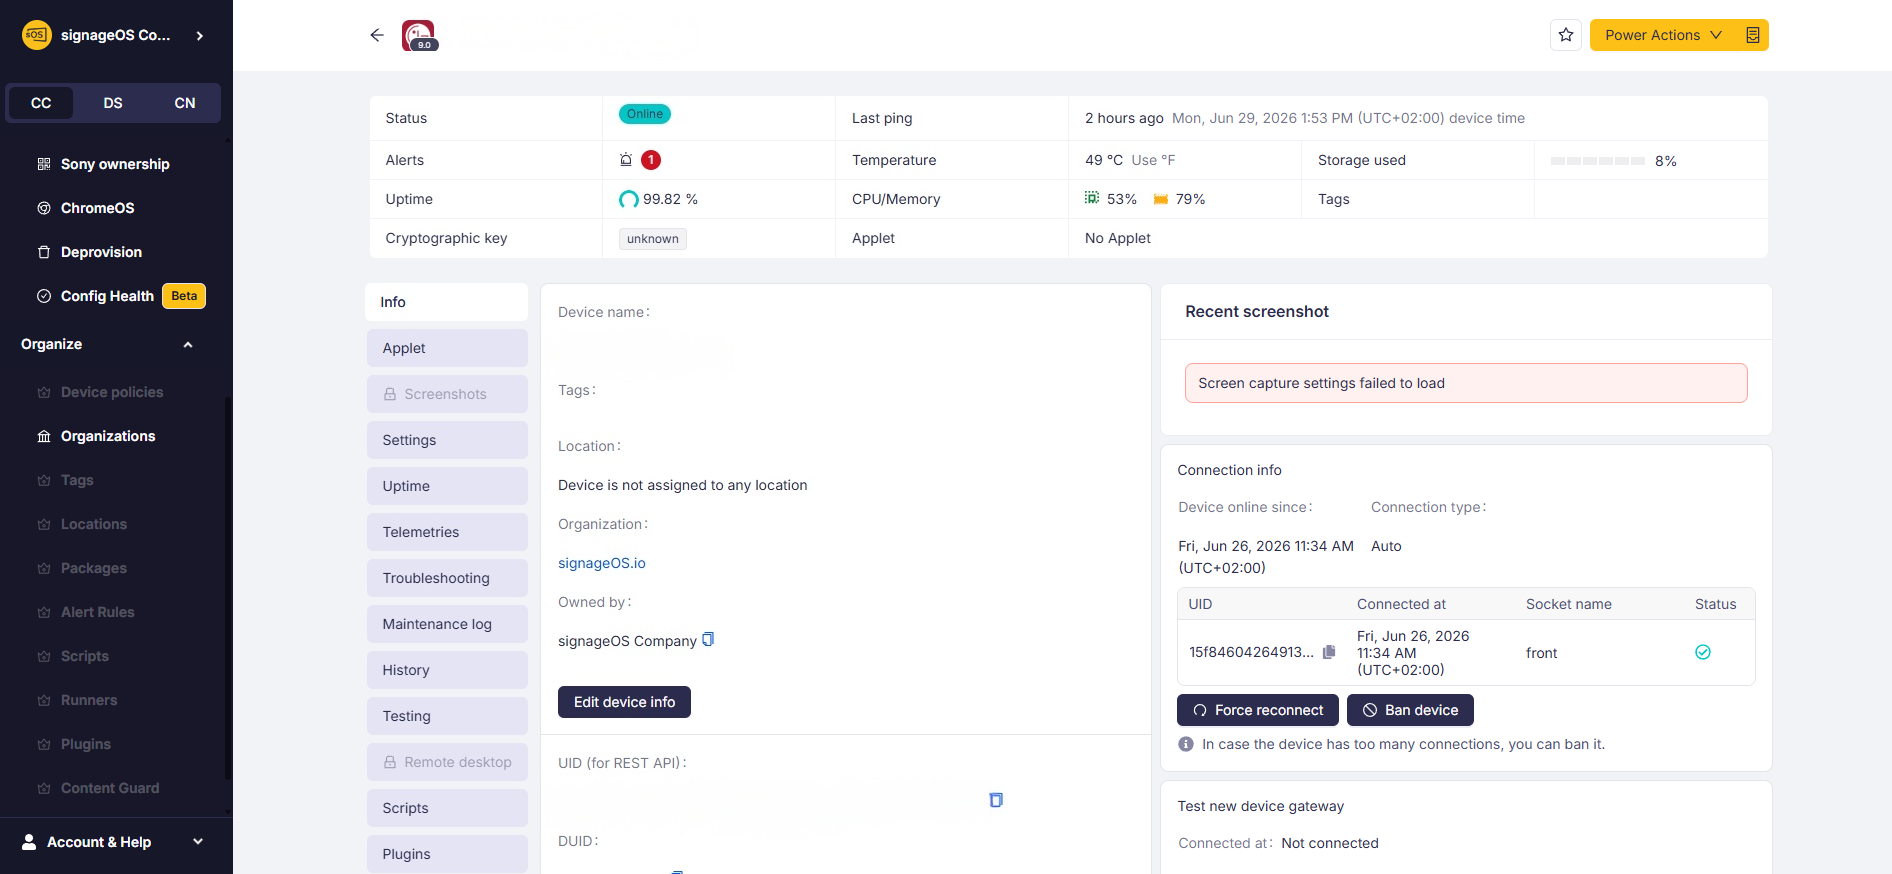Screen dimensions: 1892x874
Task: Open the Power Actions dropdown
Action: coord(1664,35)
